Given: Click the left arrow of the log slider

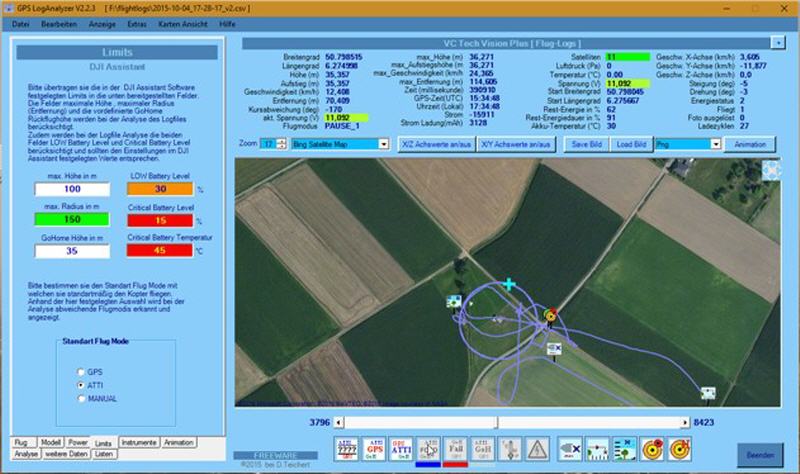Looking at the screenshot, I should point(338,422).
